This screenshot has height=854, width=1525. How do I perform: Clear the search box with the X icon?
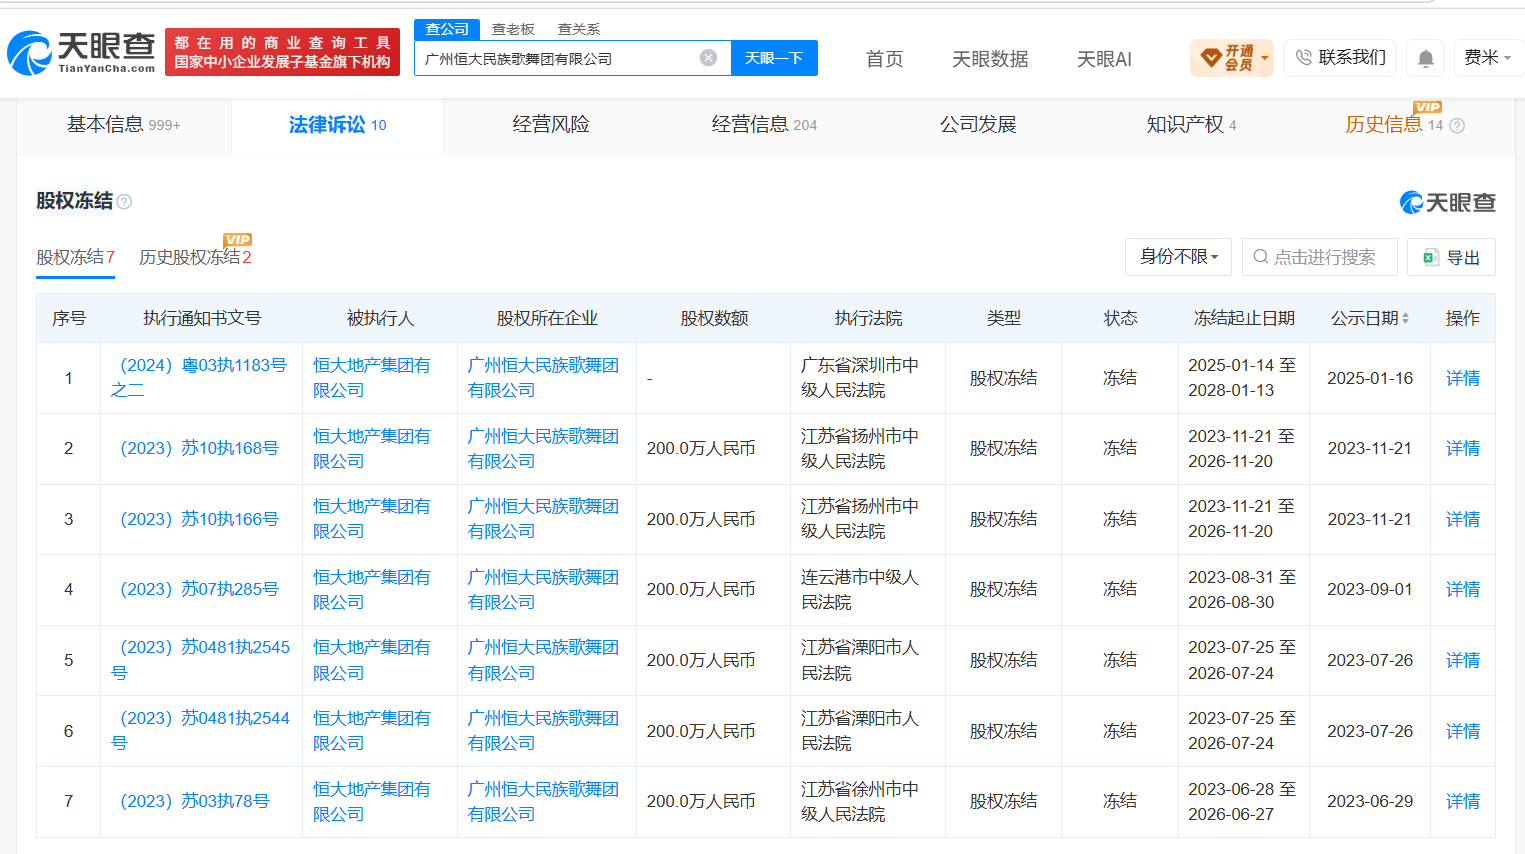708,58
